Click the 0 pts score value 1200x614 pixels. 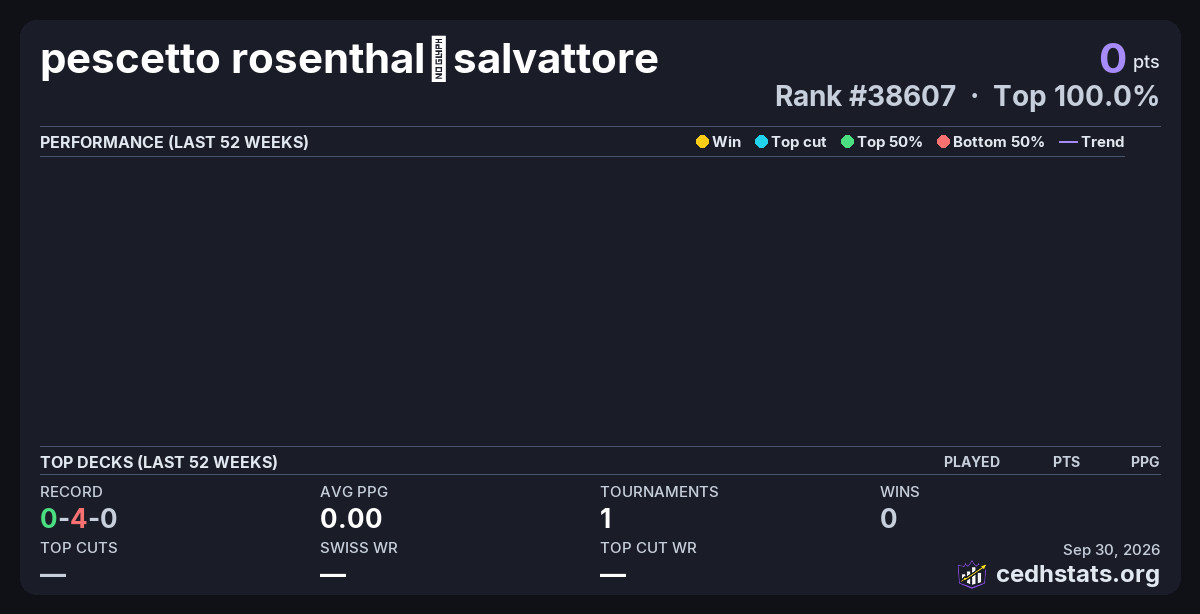click(x=1129, y=58)
